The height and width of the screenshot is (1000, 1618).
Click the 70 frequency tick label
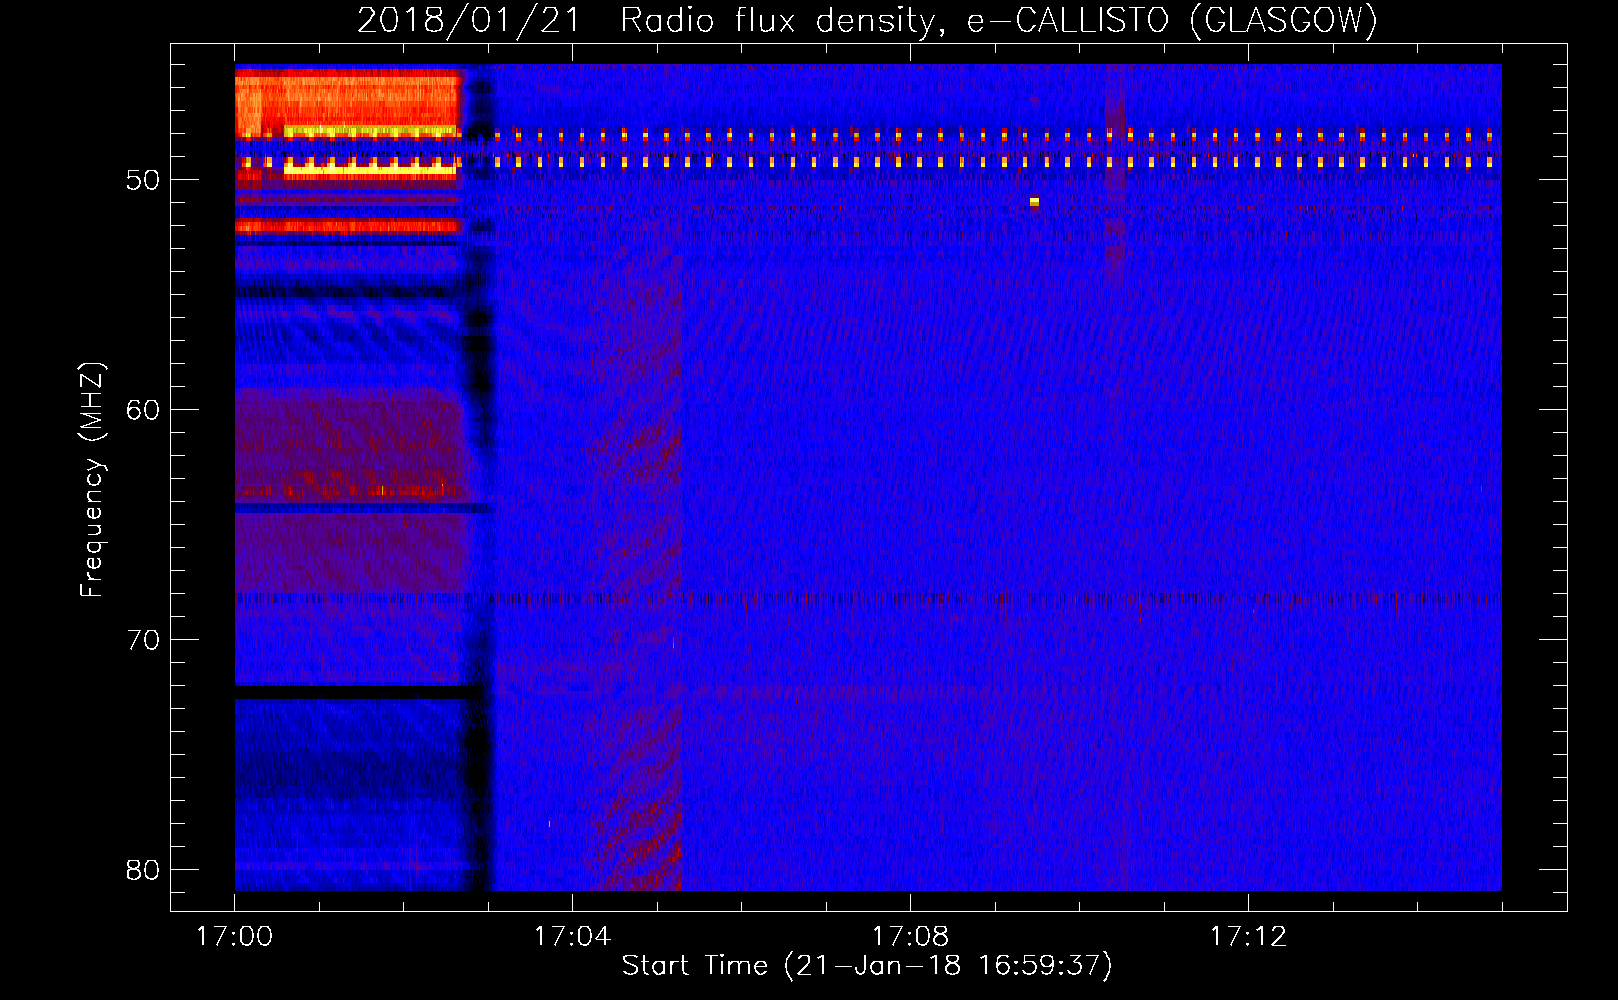pos(144,640)
